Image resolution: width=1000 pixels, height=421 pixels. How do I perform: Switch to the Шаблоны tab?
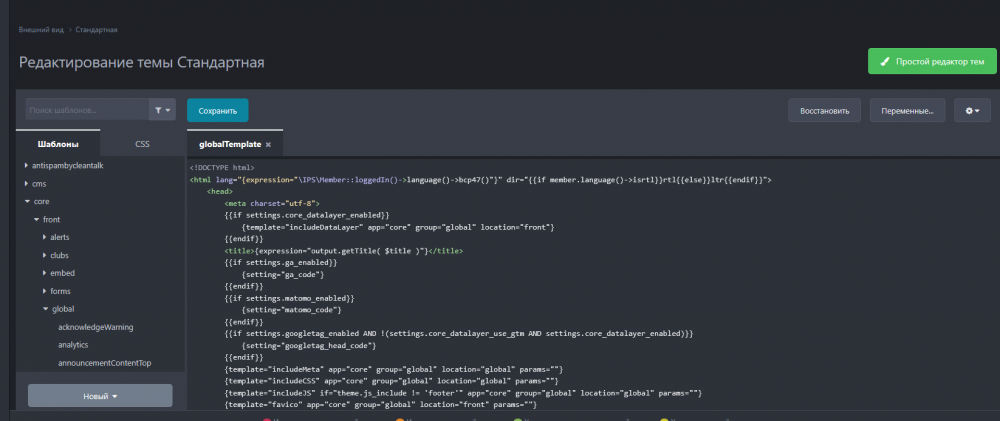click(58, 144)
